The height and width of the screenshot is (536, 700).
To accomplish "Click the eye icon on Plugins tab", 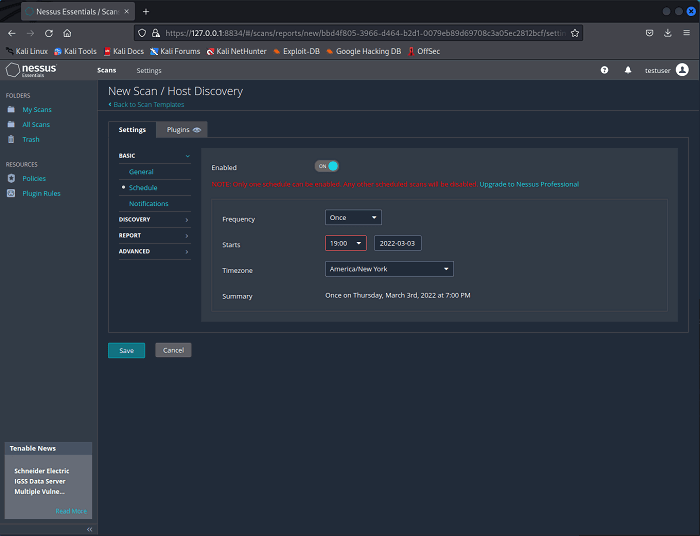I will click(197, 130).
